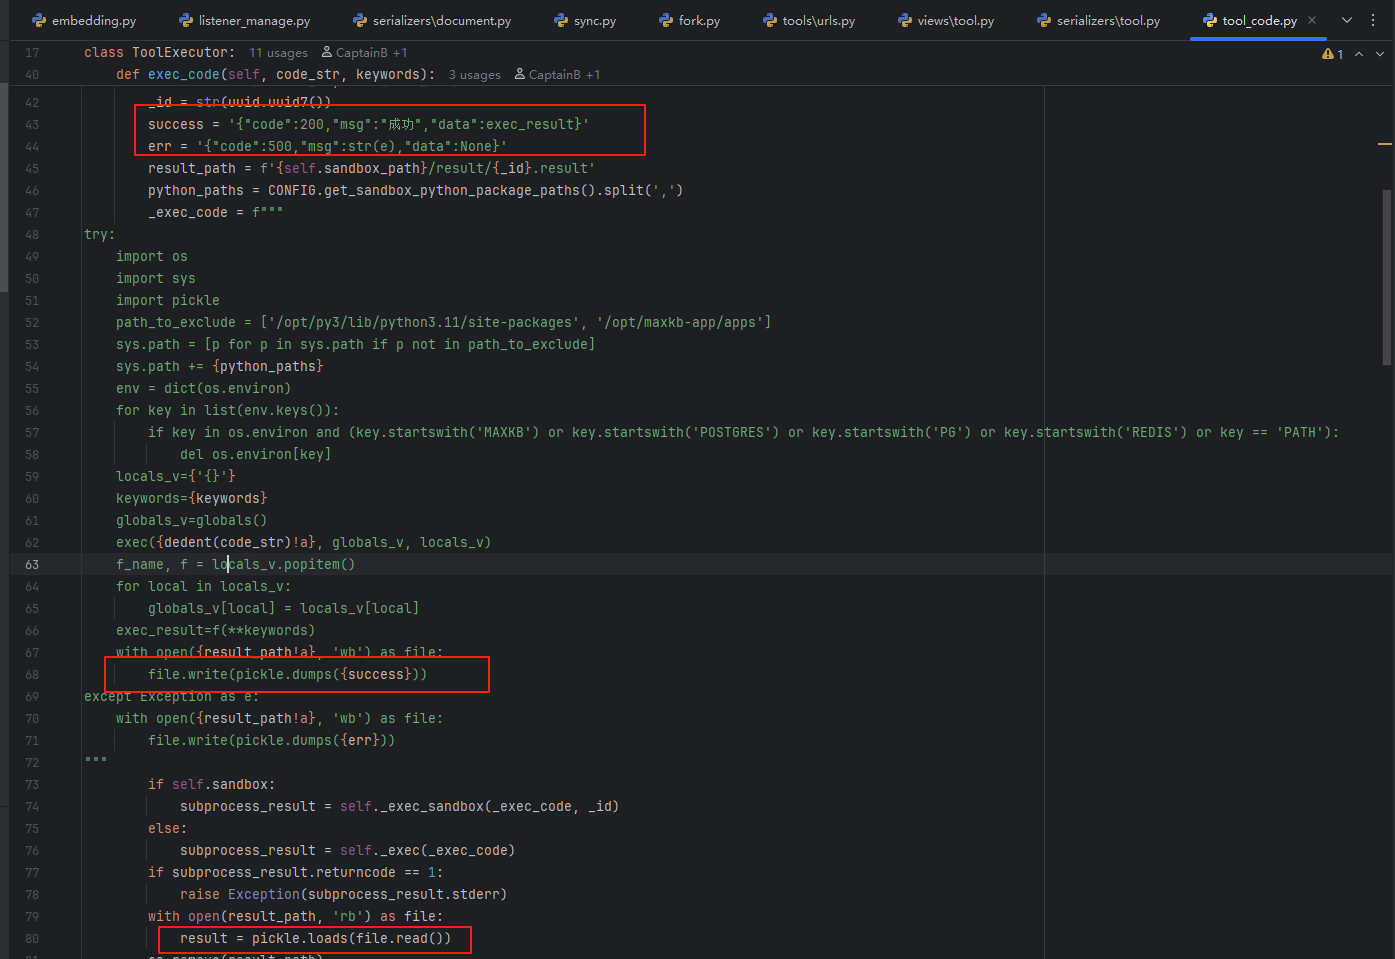Click the yellow warning stripe on scrollbar
The height and width of the screenshot is (959, 1395).
click(1385, 145)
